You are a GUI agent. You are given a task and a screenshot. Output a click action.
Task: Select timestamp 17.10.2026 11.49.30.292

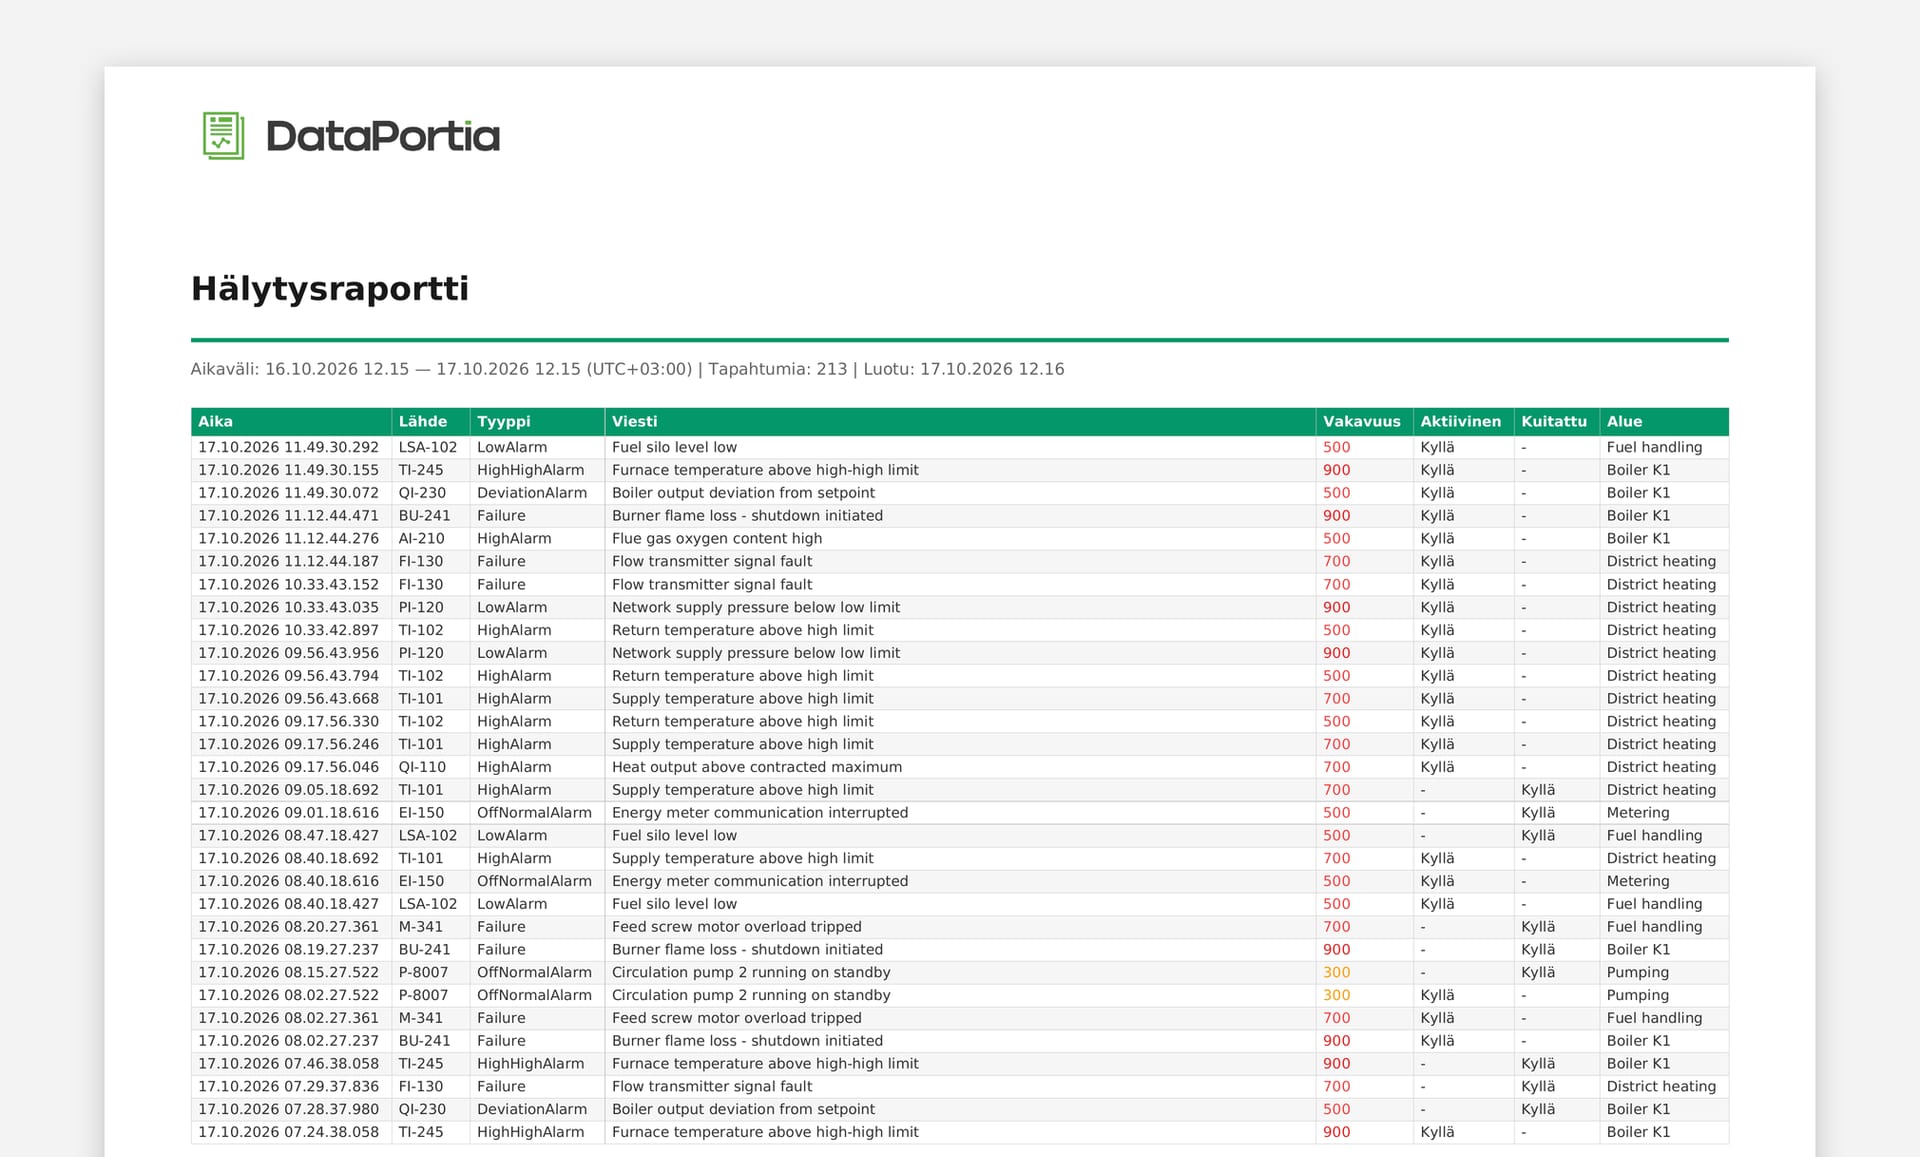[x=288, y=447]
